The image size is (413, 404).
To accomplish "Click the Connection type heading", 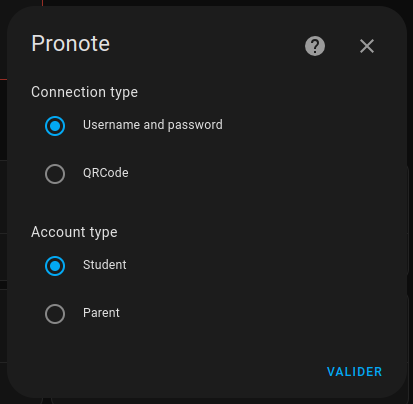I will [84, 92].
